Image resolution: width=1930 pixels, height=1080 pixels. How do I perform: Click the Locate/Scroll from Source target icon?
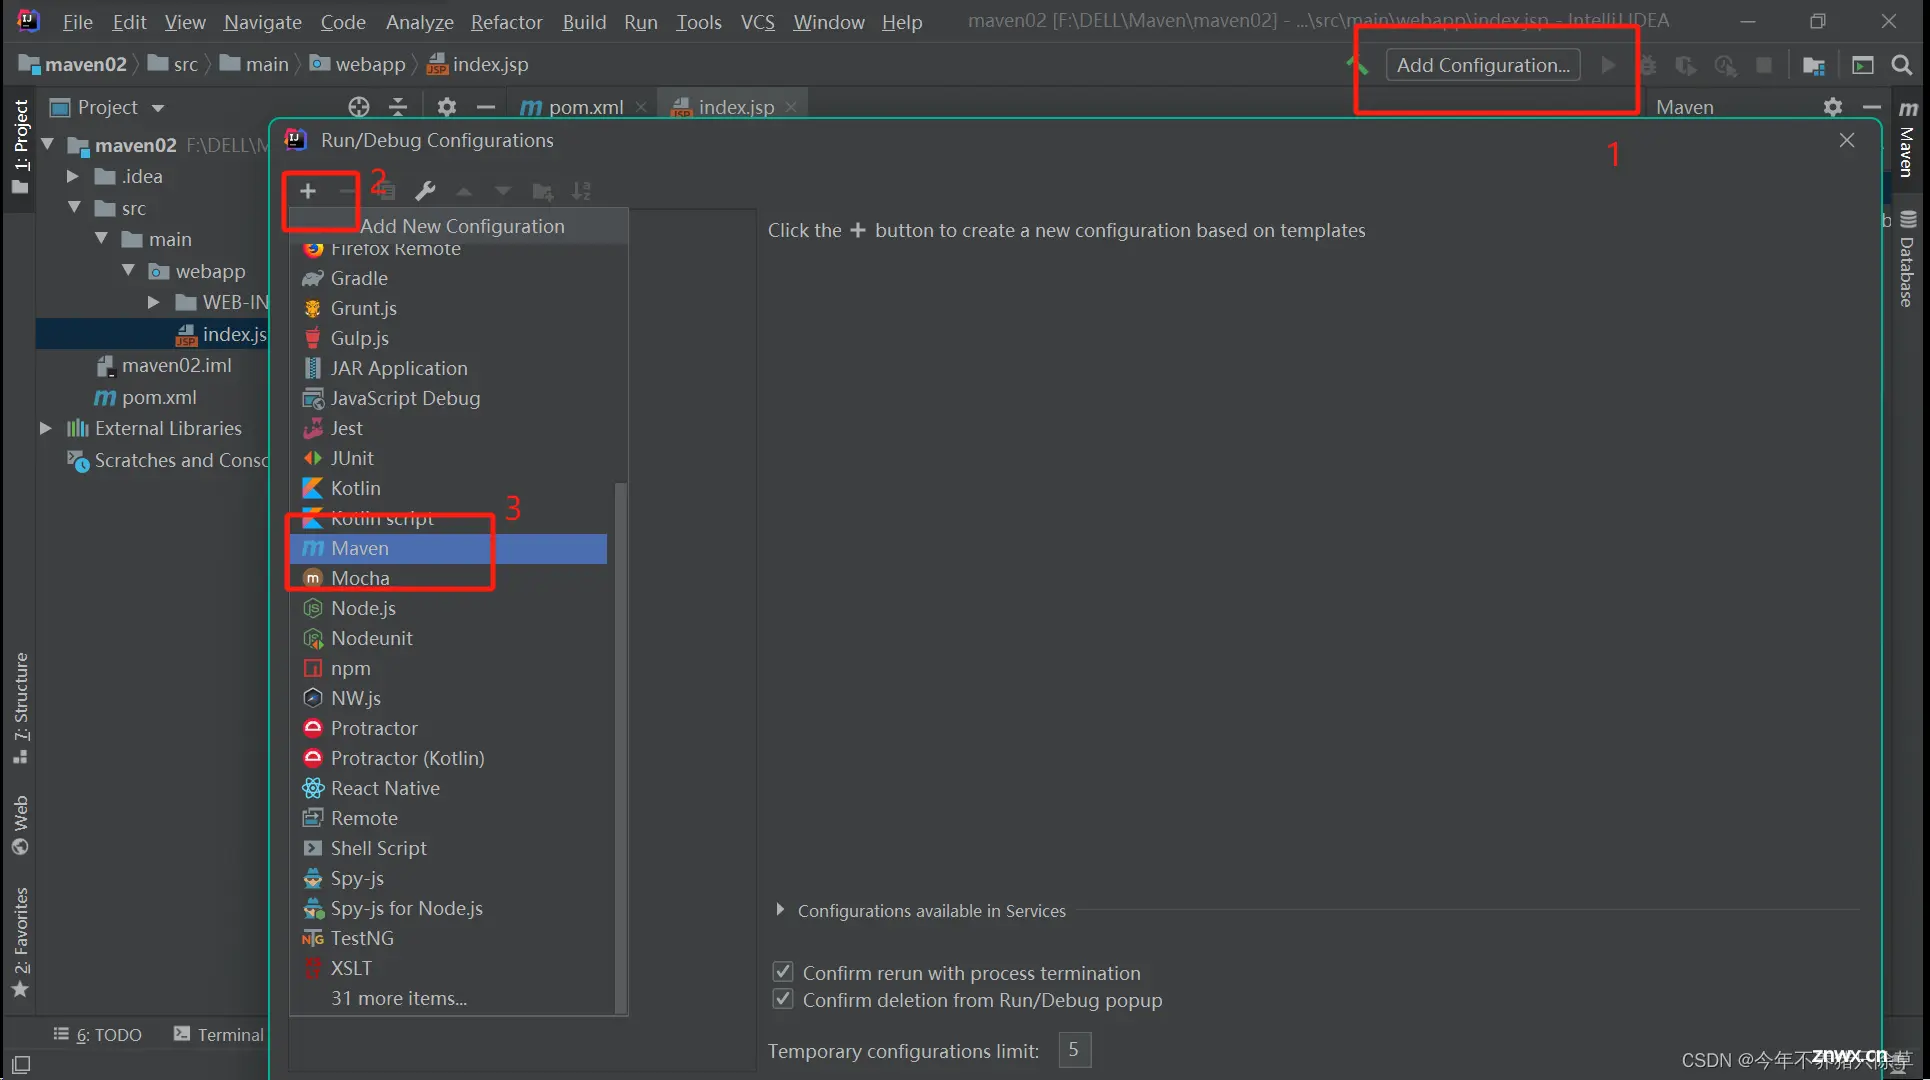(x=359, y=107)
